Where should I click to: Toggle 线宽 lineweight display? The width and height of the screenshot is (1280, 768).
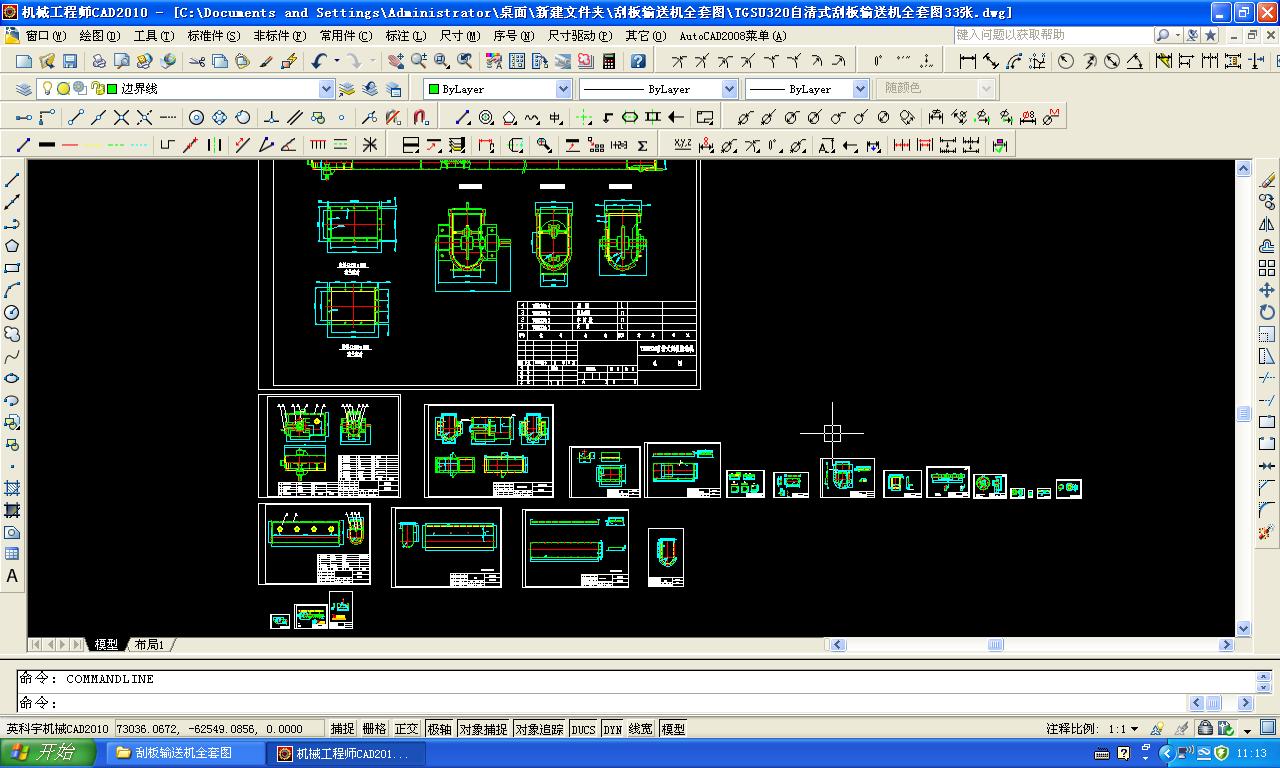(641, 729)
